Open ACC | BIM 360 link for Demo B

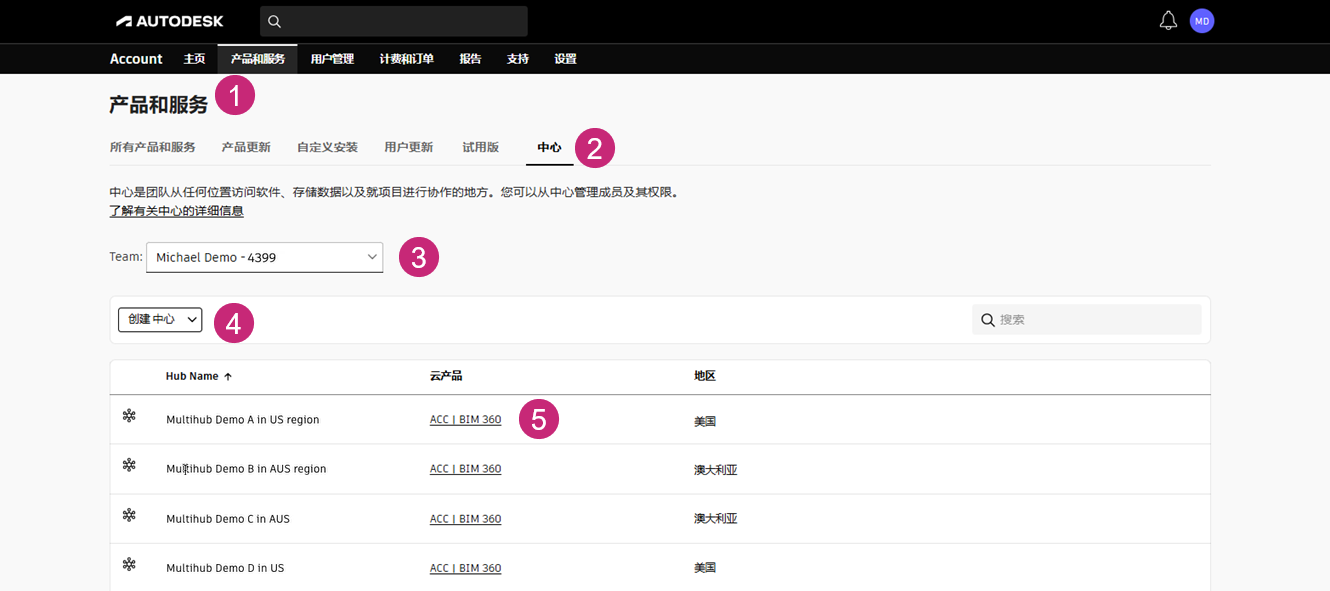[x=465, y=468]
